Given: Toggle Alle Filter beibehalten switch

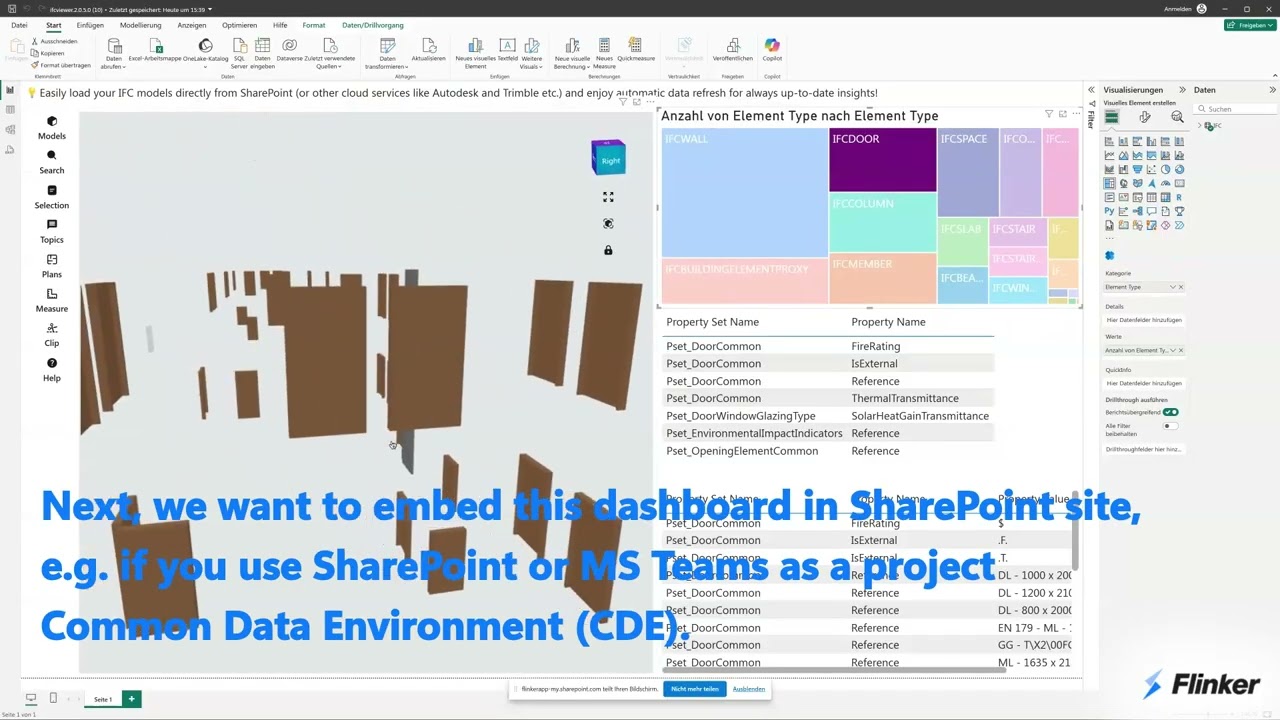Looking at the screenshot, I should [x=1170, y=426].
